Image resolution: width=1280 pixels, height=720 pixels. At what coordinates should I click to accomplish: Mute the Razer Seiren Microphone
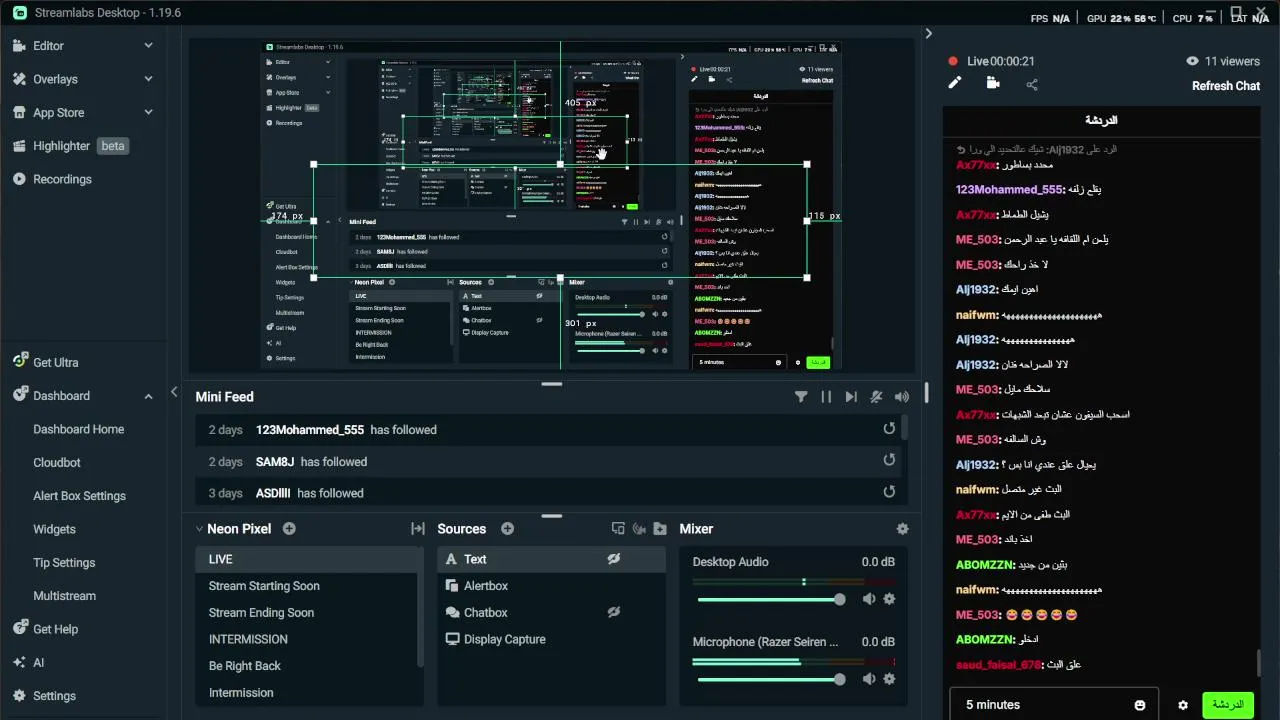(x=868, y=679)
